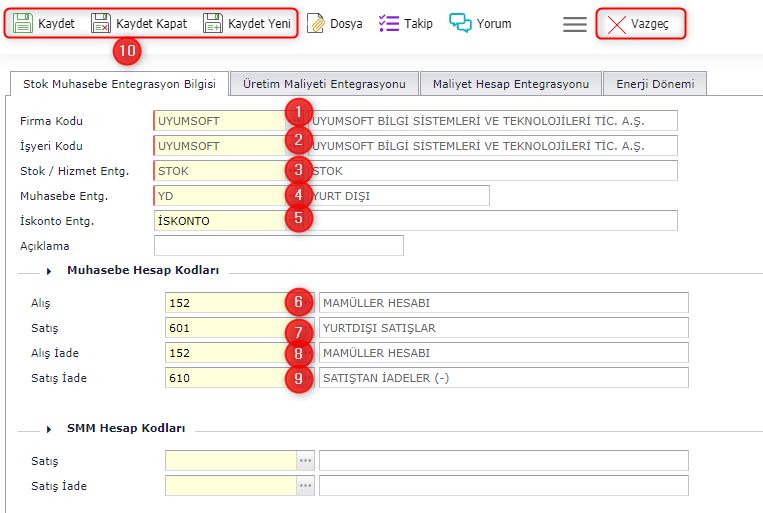Switch to Maliyet Hesap Entegrasyonu tab
This screenshot has height=513, width=763.
pos(511,84)
